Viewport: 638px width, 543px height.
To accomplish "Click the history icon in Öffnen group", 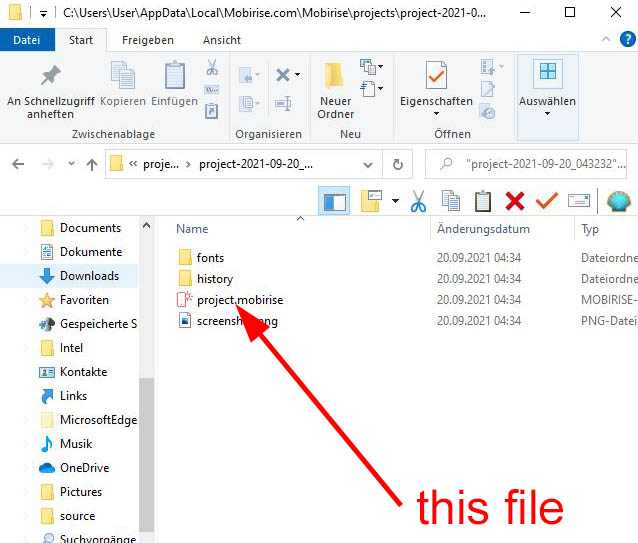I will point(487,111).
